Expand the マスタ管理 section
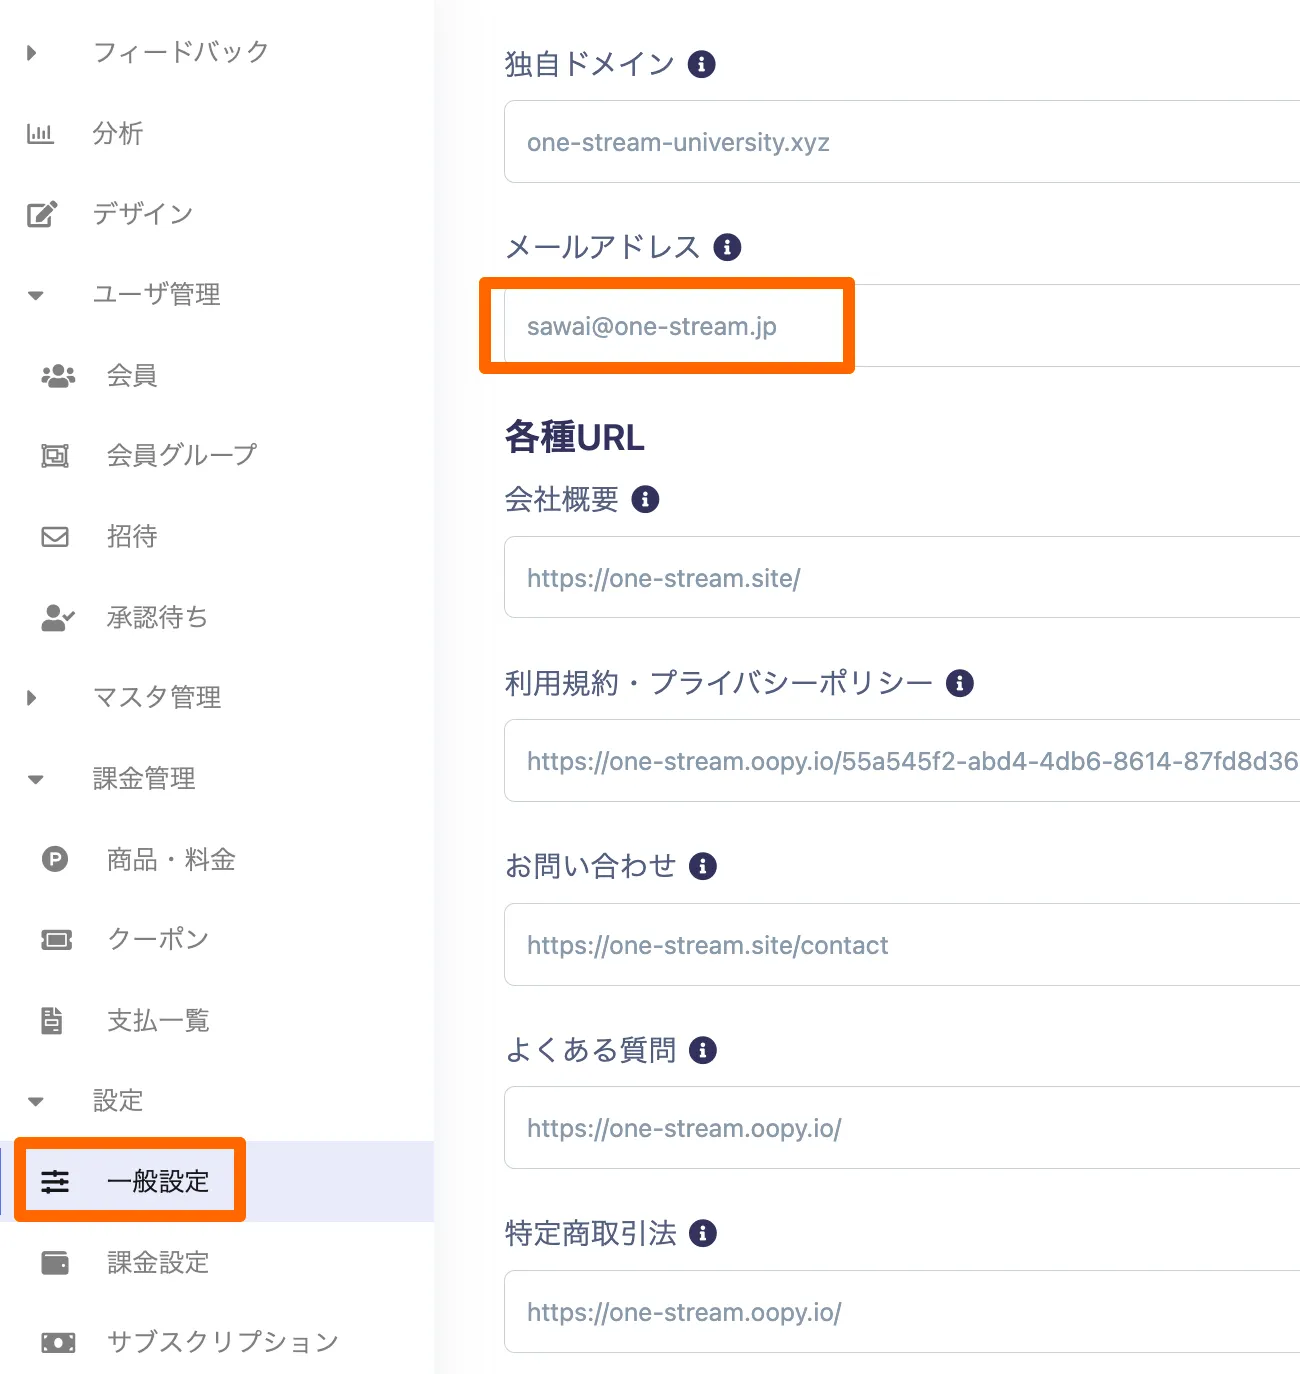Screen dimensions: 1300x1374 click(x=32, y=698)
